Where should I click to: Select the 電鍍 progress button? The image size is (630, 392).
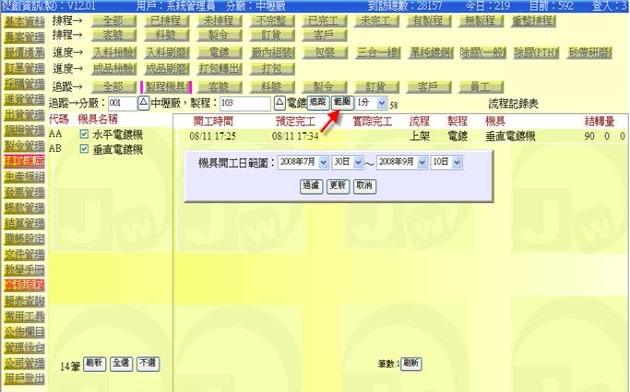tap(219, 52)
